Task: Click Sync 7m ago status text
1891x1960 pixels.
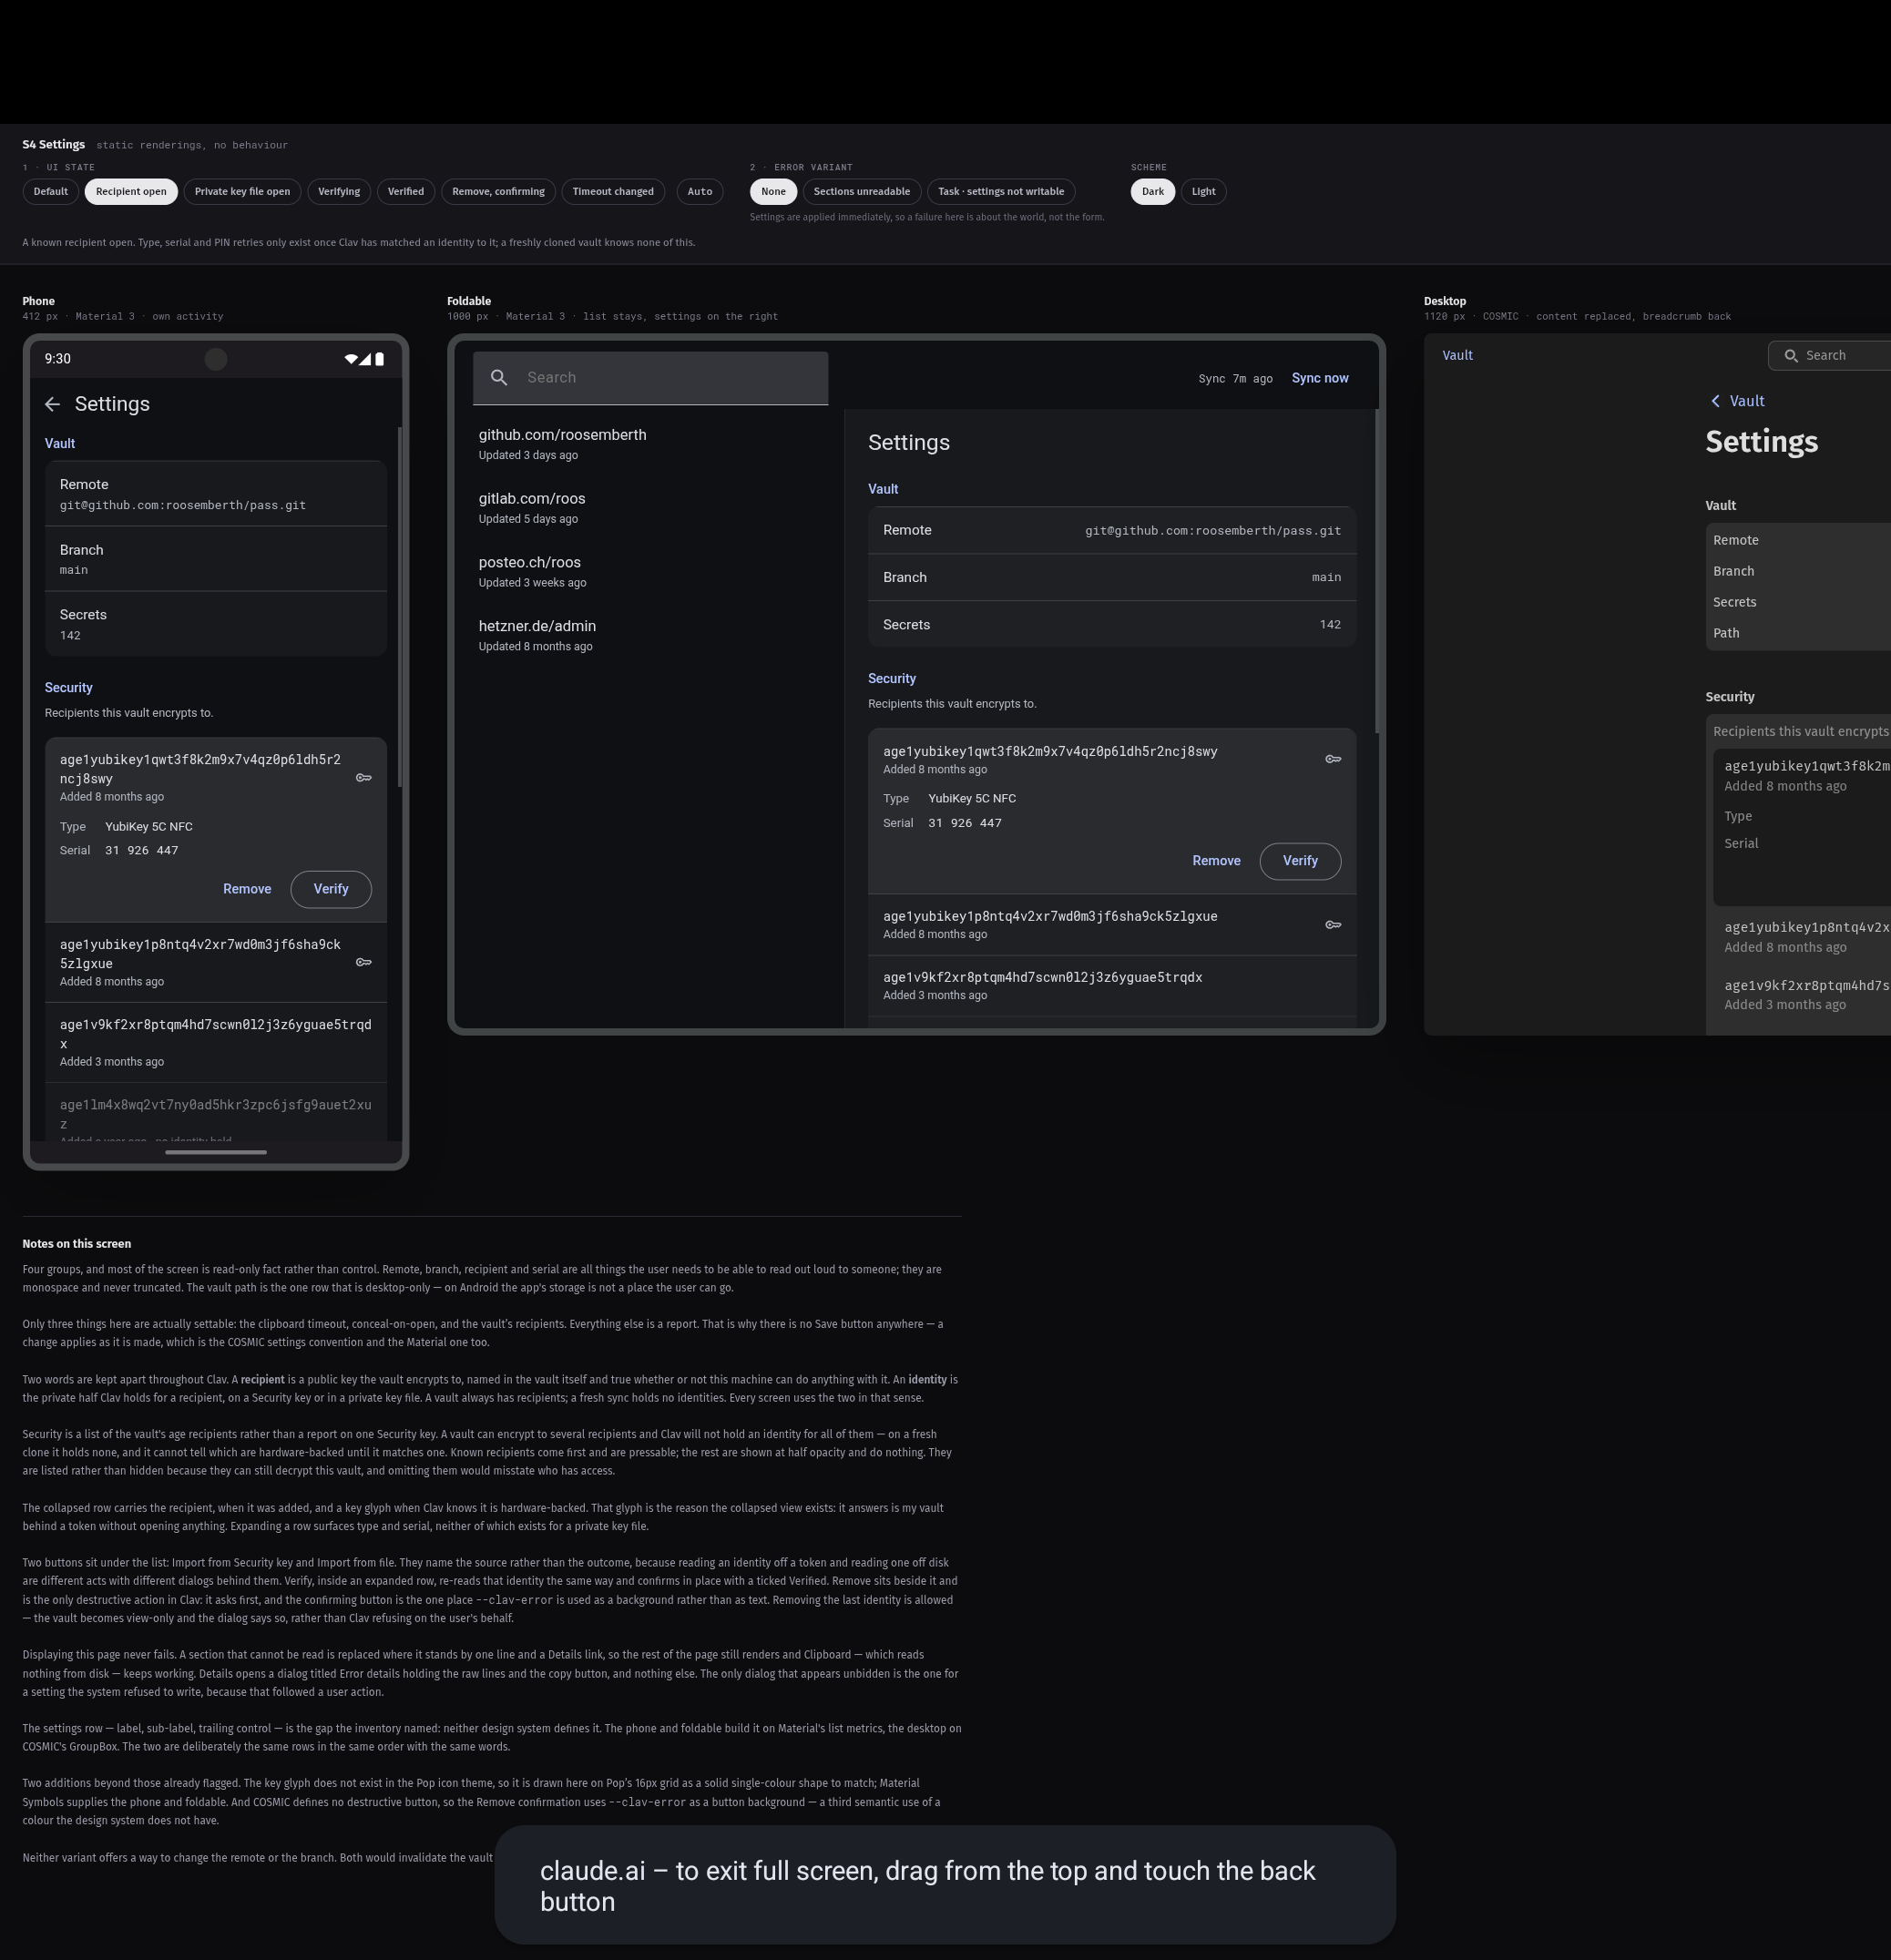Action: [1235, 379]
